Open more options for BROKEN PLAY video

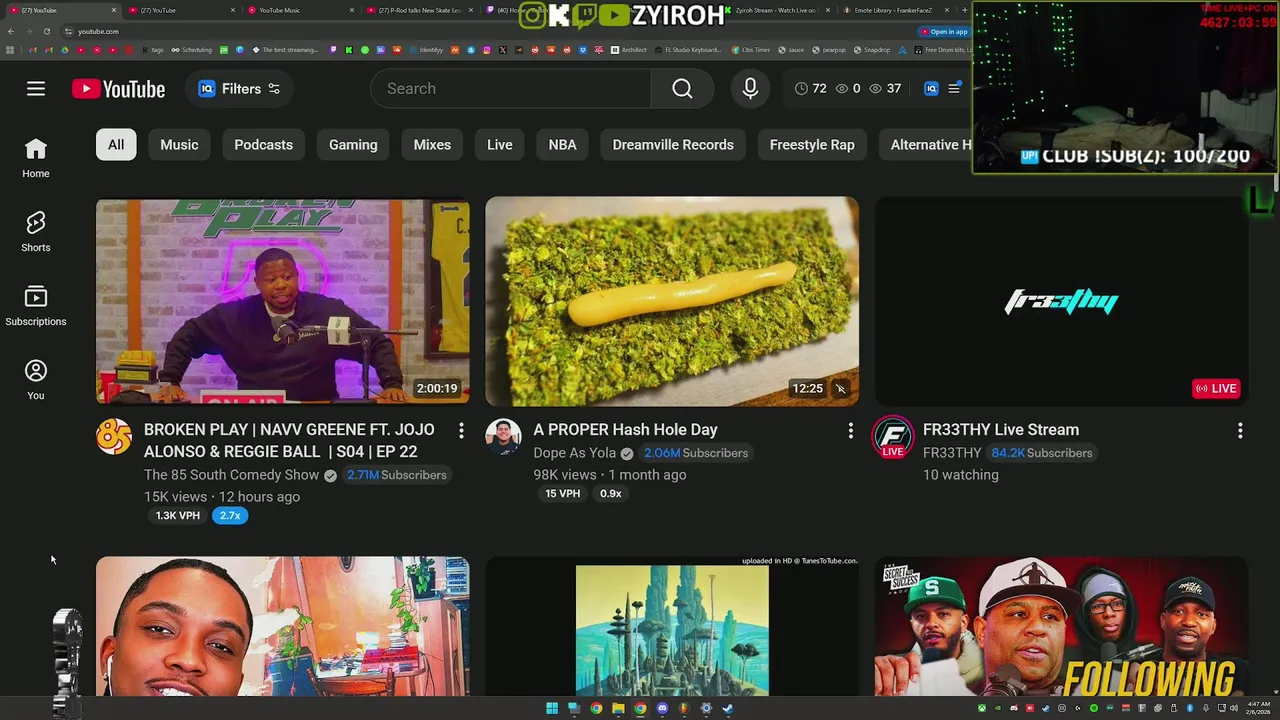tap(461, 431)
